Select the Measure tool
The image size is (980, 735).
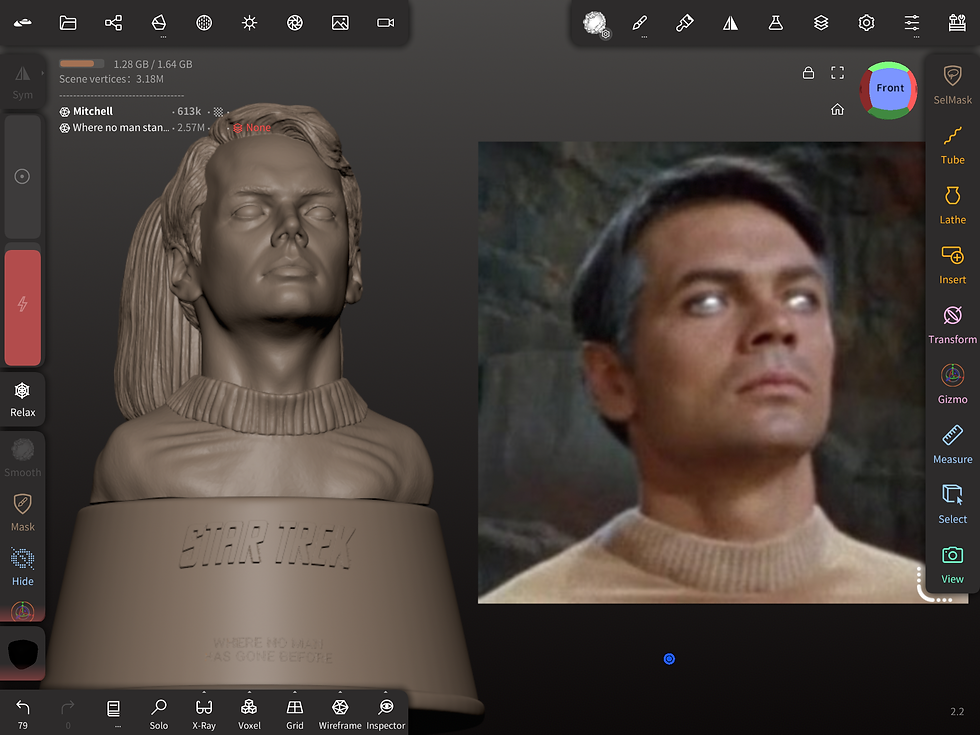952,444
